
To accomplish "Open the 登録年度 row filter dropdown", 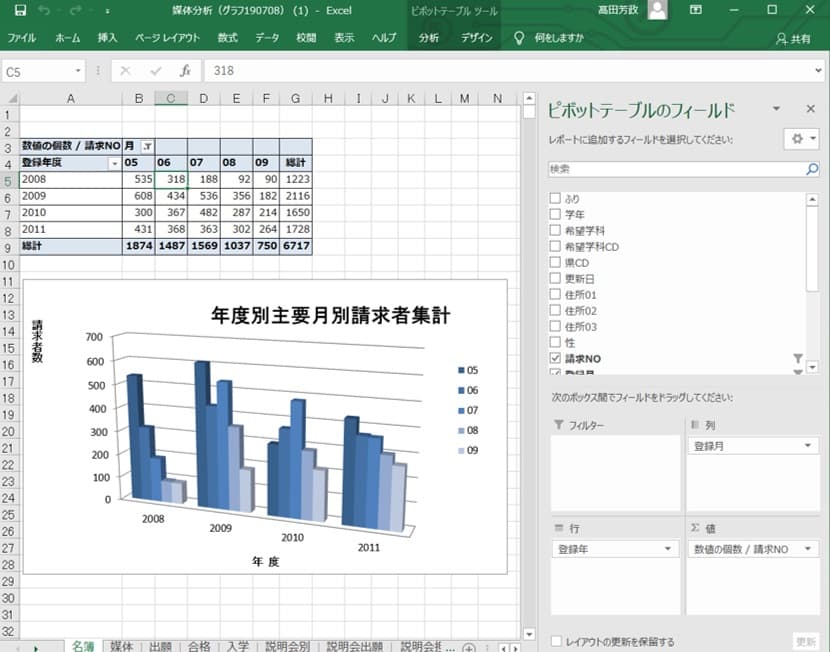I will [x=114, y=163].
